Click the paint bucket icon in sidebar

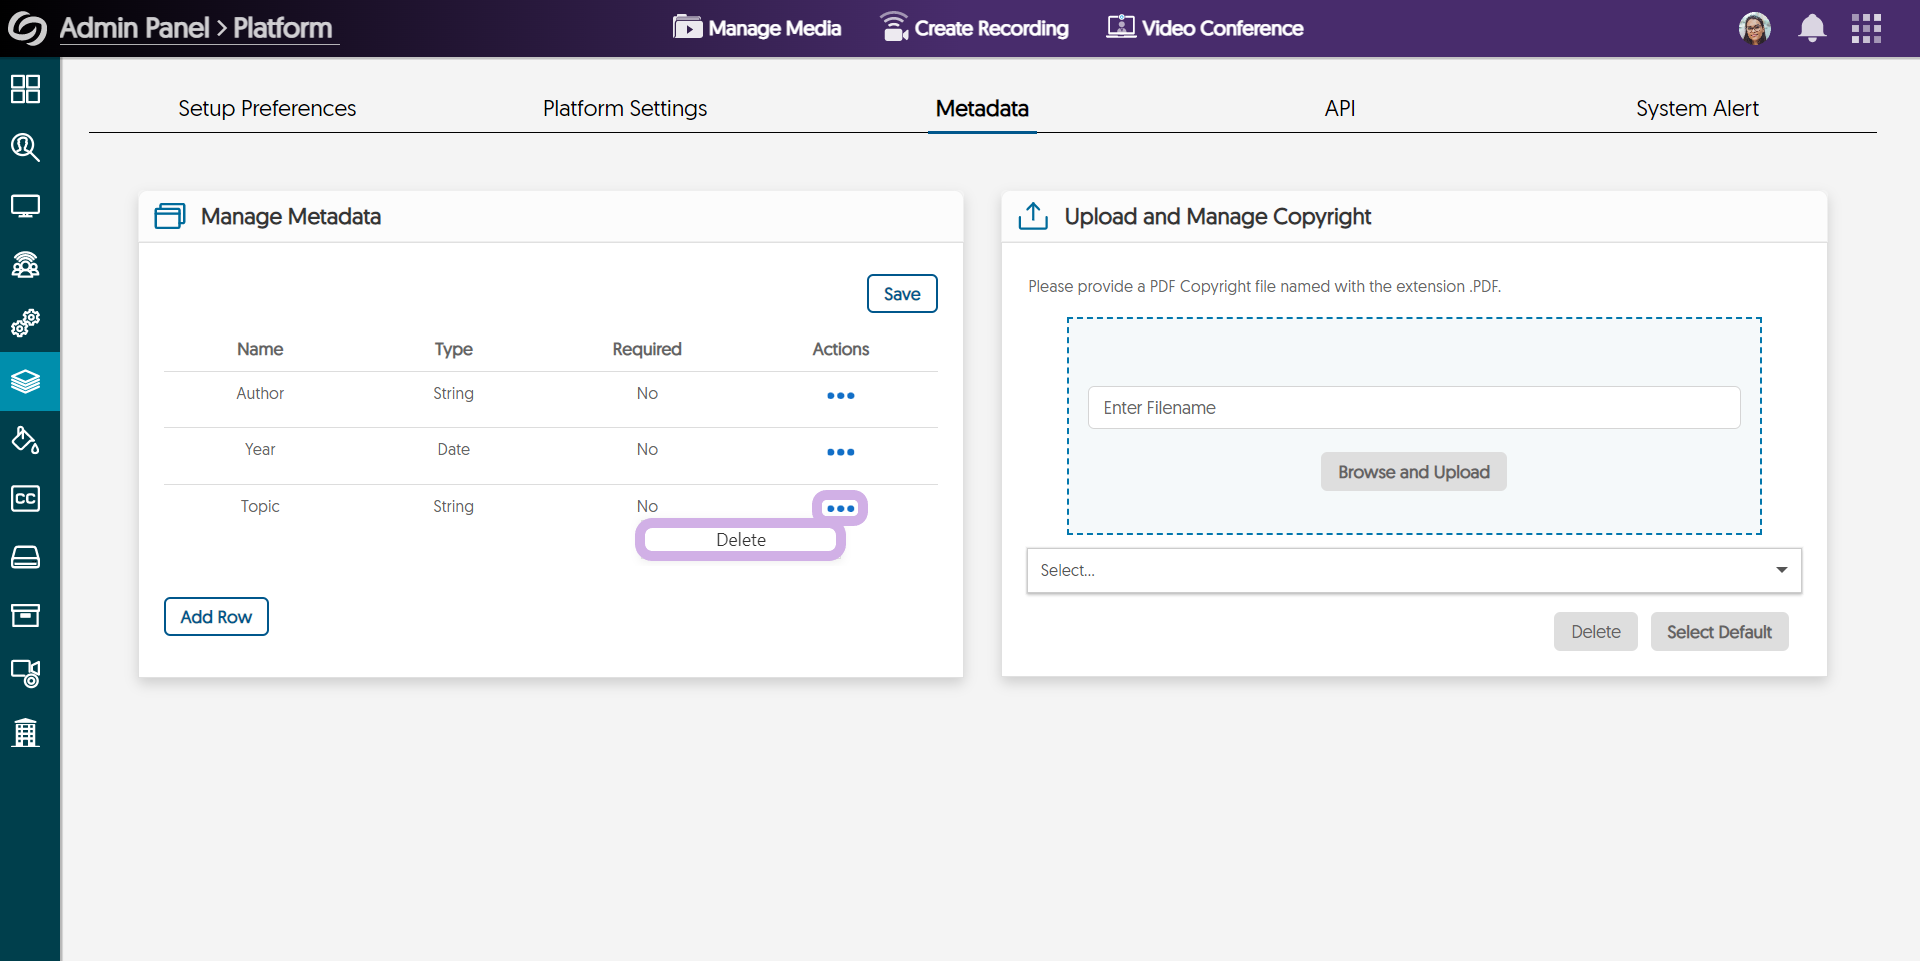[25, 440]
